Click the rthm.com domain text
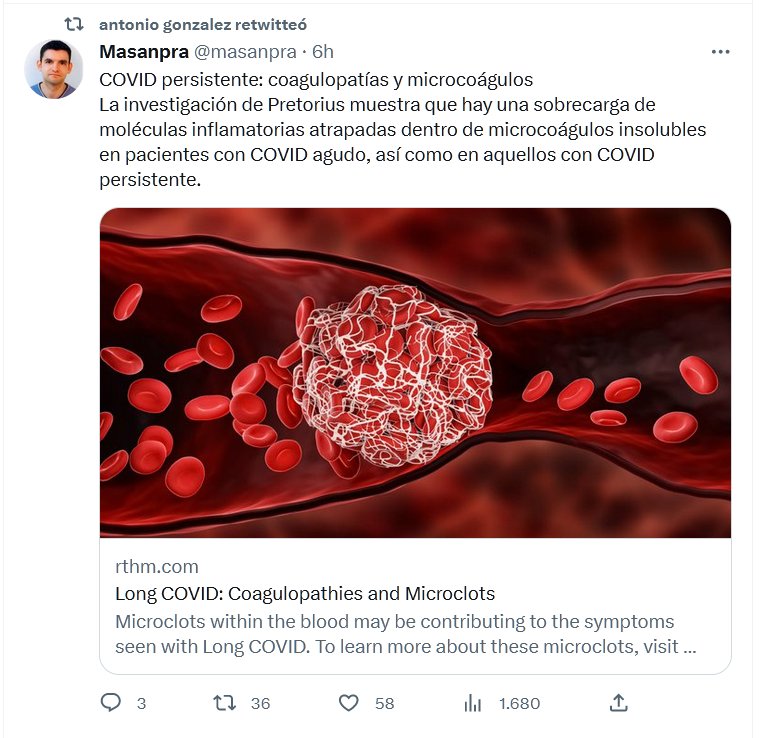Screen dimensions: 764x738 point(156,567)
